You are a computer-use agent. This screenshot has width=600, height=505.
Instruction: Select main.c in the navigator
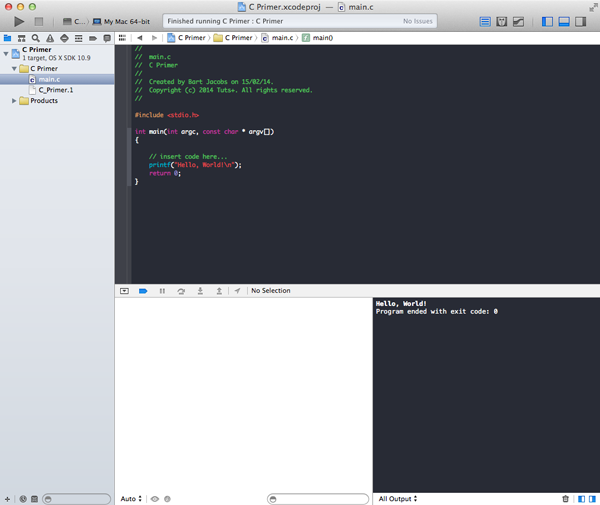[57, 79]
